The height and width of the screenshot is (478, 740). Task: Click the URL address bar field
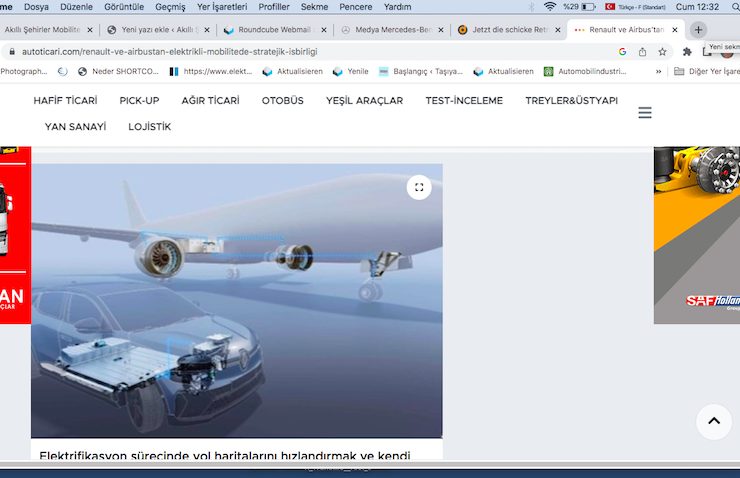click(x=300, y=51)
